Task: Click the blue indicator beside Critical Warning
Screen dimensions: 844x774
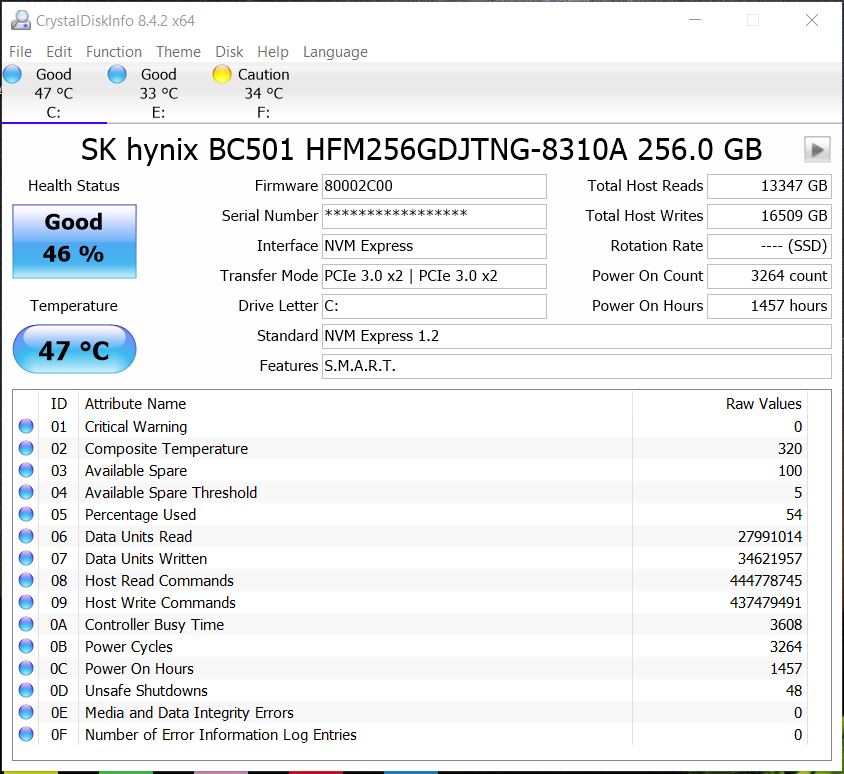Action: click(x=25, y=426)
